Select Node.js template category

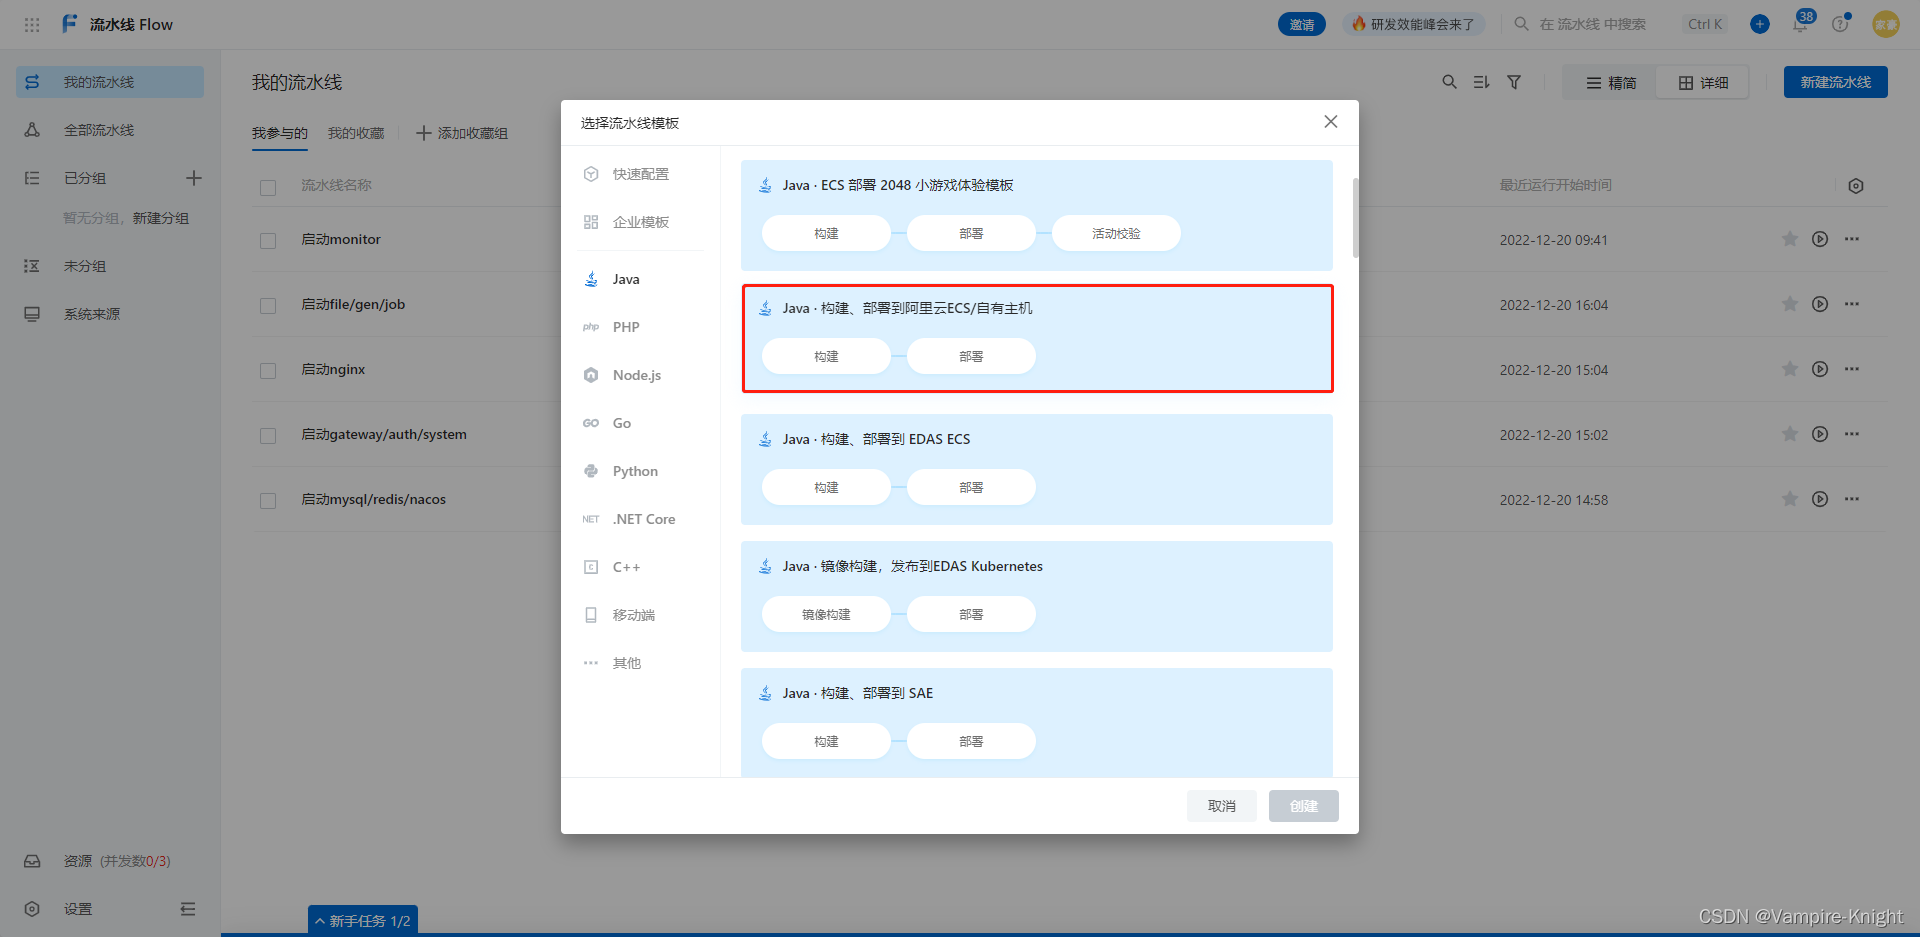click(x=640, y=375)
